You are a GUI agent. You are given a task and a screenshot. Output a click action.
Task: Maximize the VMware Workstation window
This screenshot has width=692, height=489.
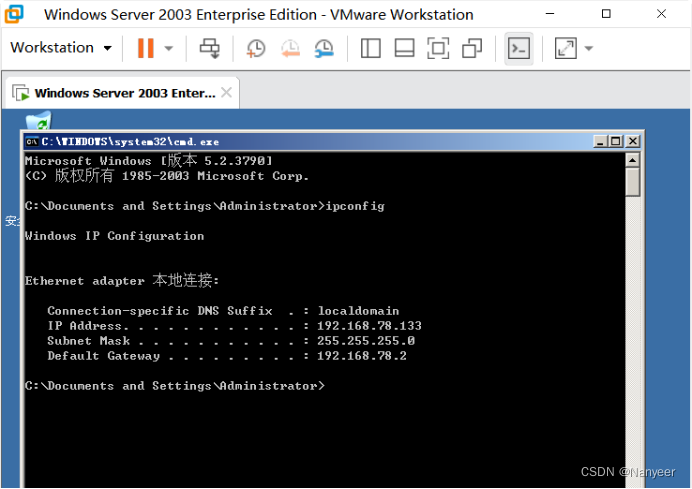(x=606, y=14)
